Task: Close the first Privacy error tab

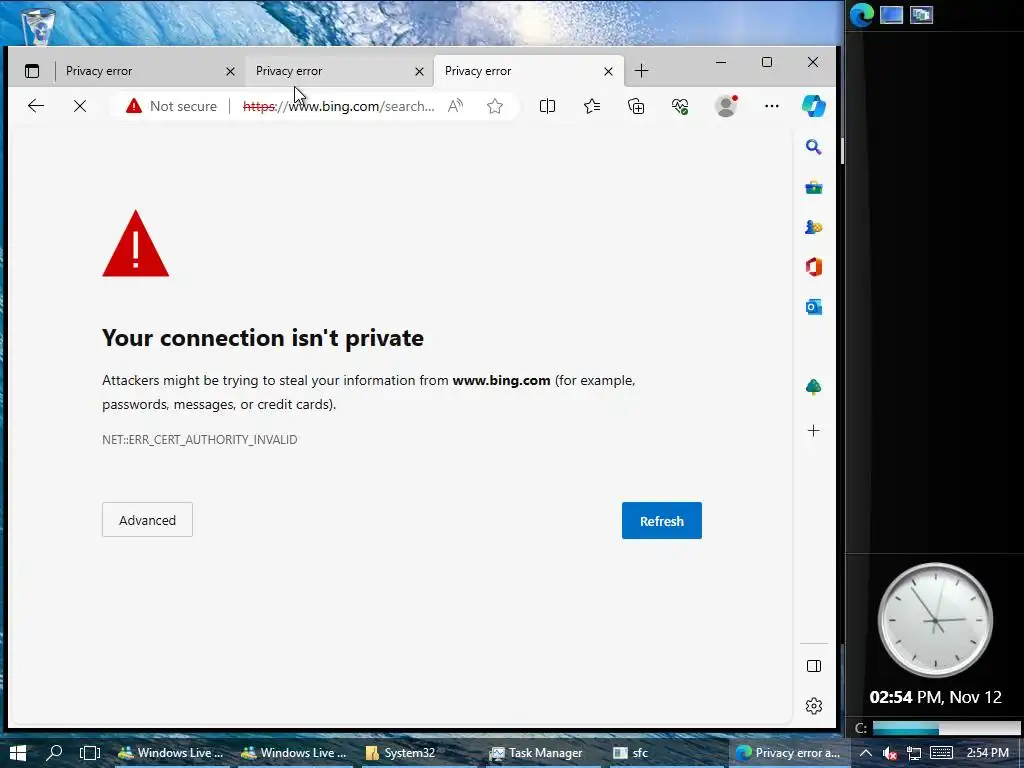Action: 230,71
